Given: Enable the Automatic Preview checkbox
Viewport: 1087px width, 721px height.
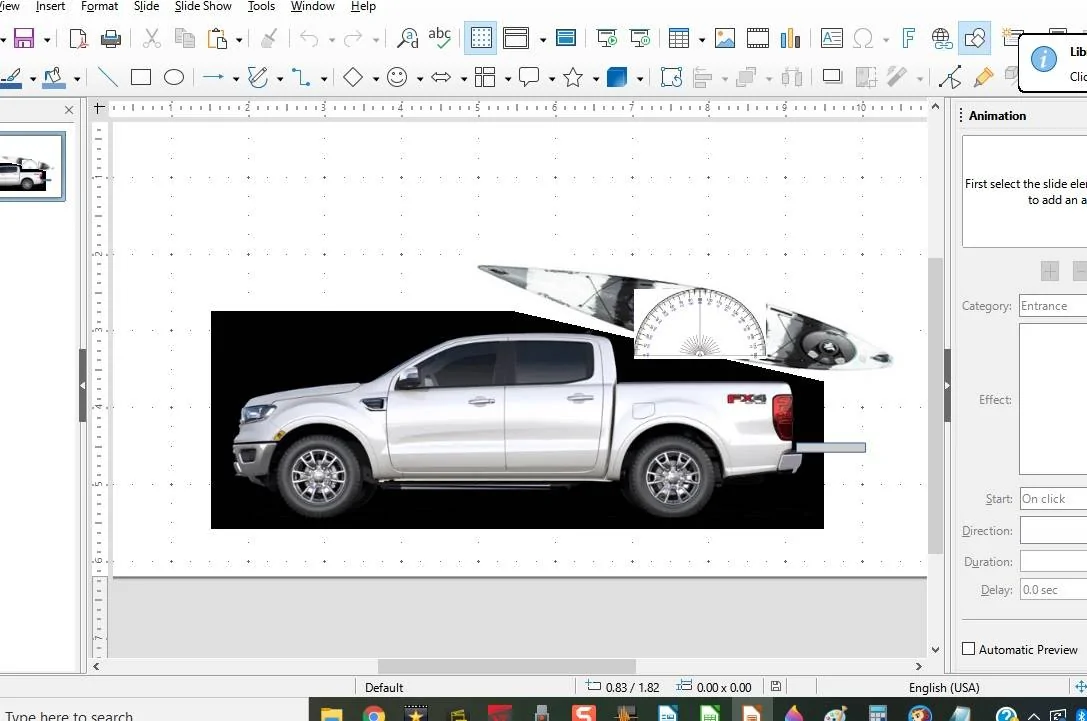Looking at the screenshot, I should (x=968, y=649).
